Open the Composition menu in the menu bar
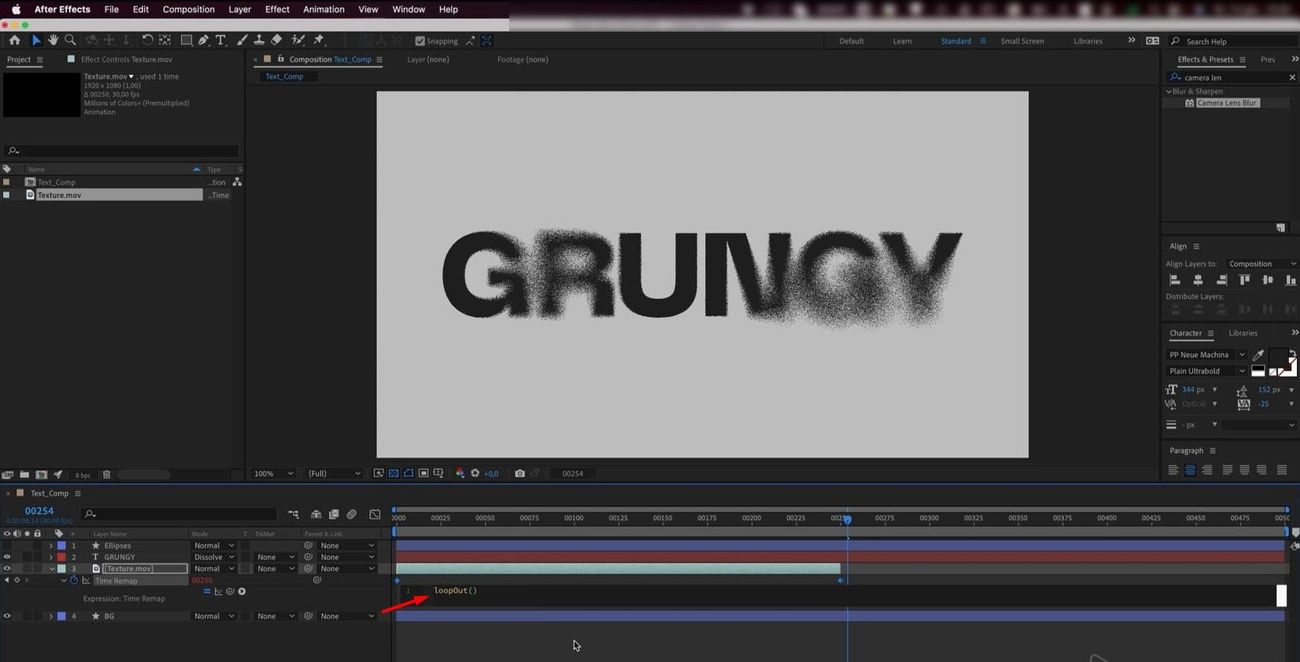The image size is (1300, 662). coord(188,9)
